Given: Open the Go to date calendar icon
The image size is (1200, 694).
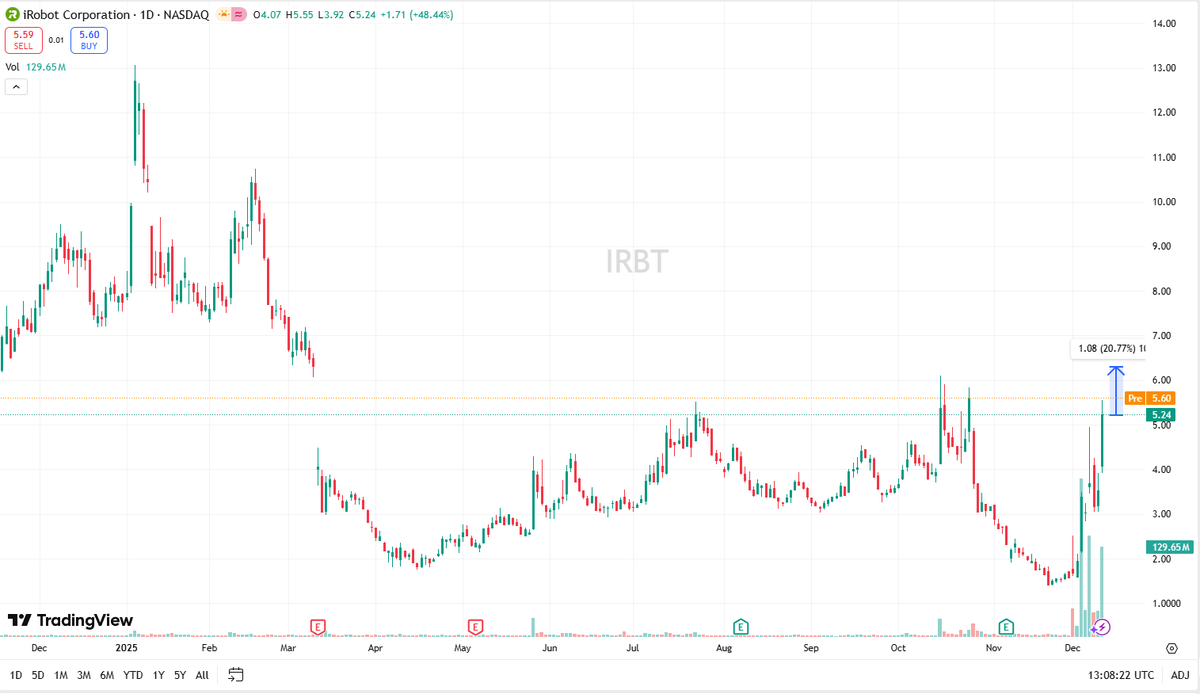Looking at the screenshot, I should pyautogui.click(x=236, y=675).
